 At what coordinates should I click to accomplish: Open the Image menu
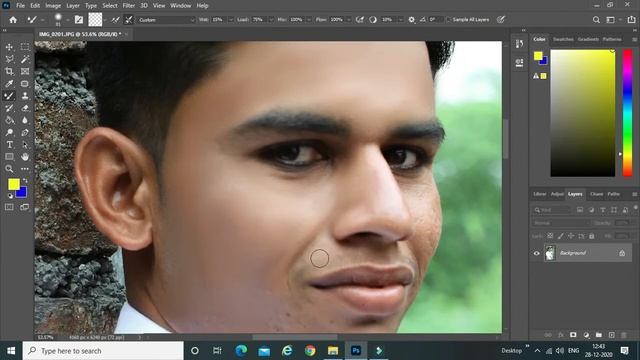point(53,6)
